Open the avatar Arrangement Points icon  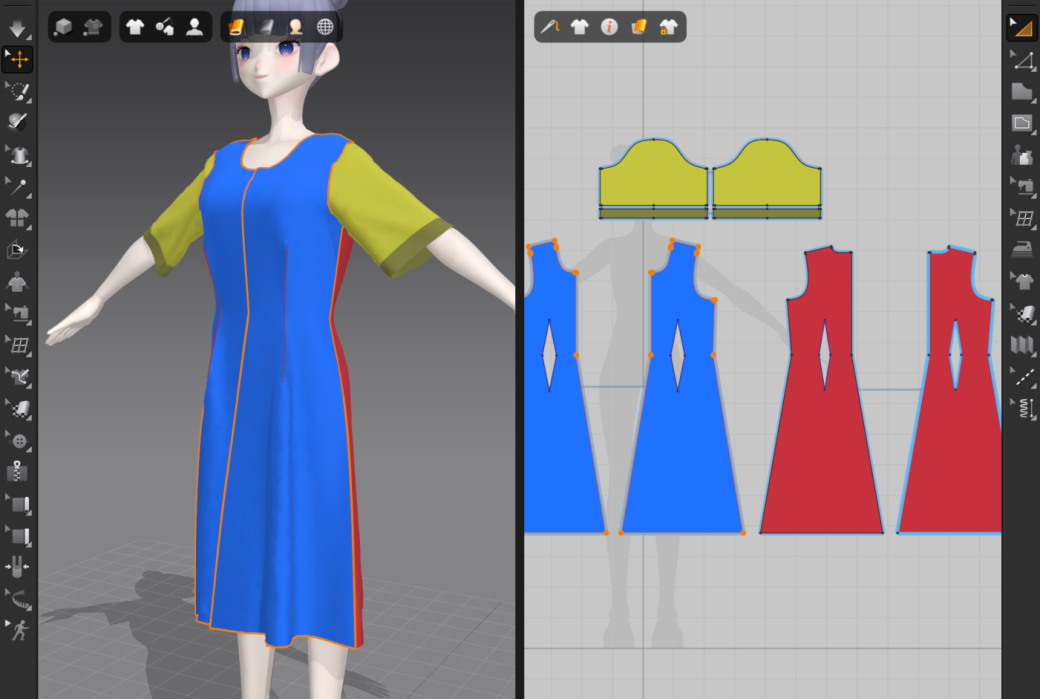(17, 282)
